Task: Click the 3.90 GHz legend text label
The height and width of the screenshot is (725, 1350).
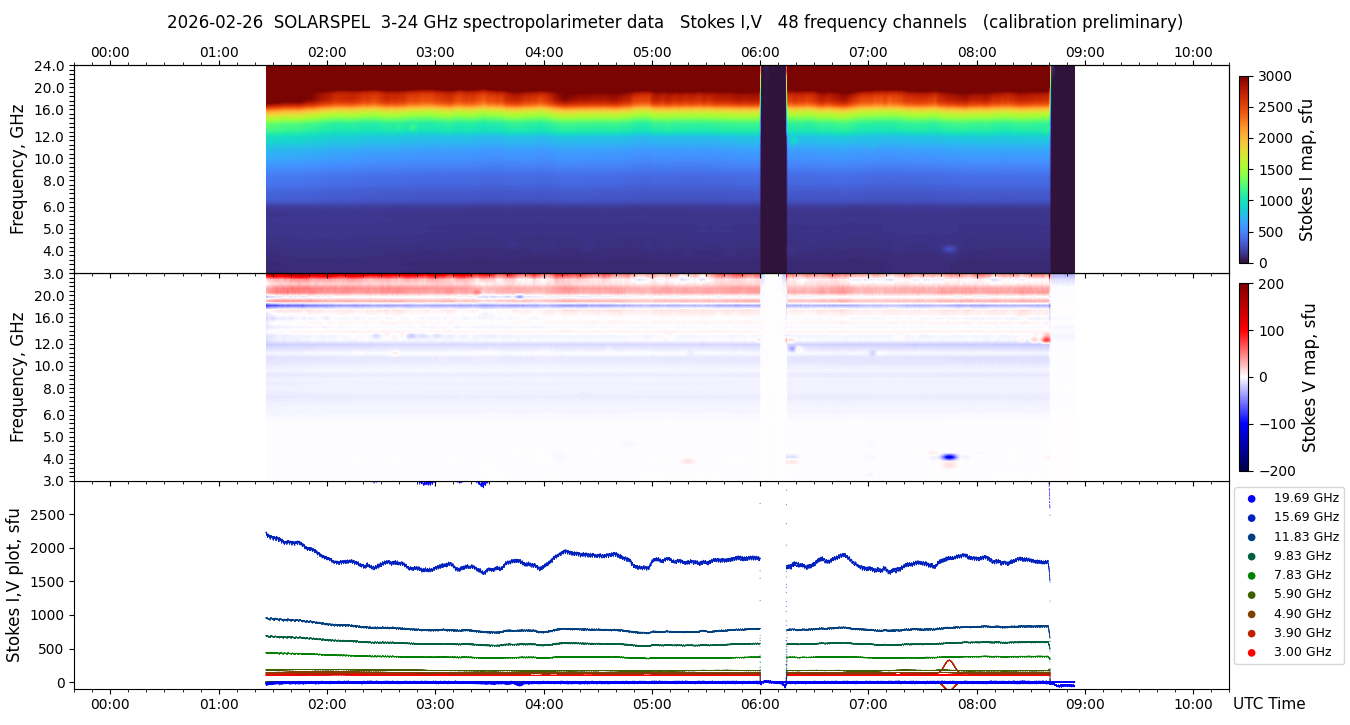Action: 1305,633
